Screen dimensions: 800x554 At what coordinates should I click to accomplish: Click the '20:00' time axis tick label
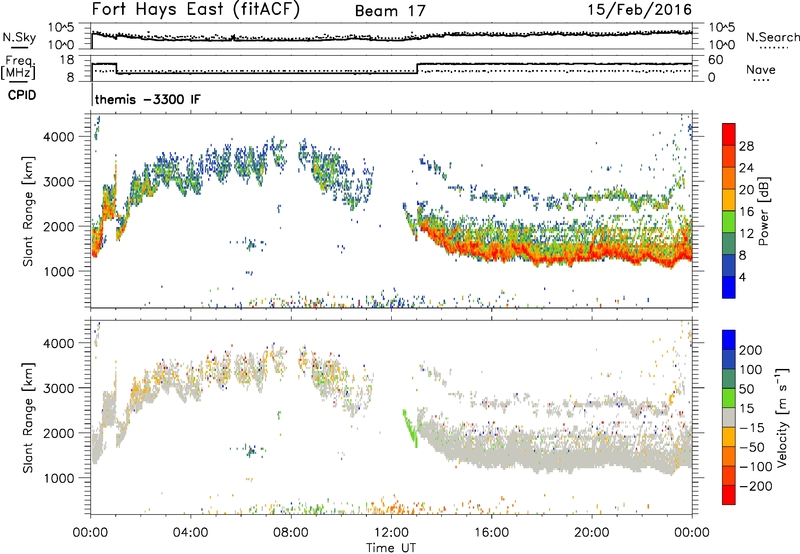[592, 533]
